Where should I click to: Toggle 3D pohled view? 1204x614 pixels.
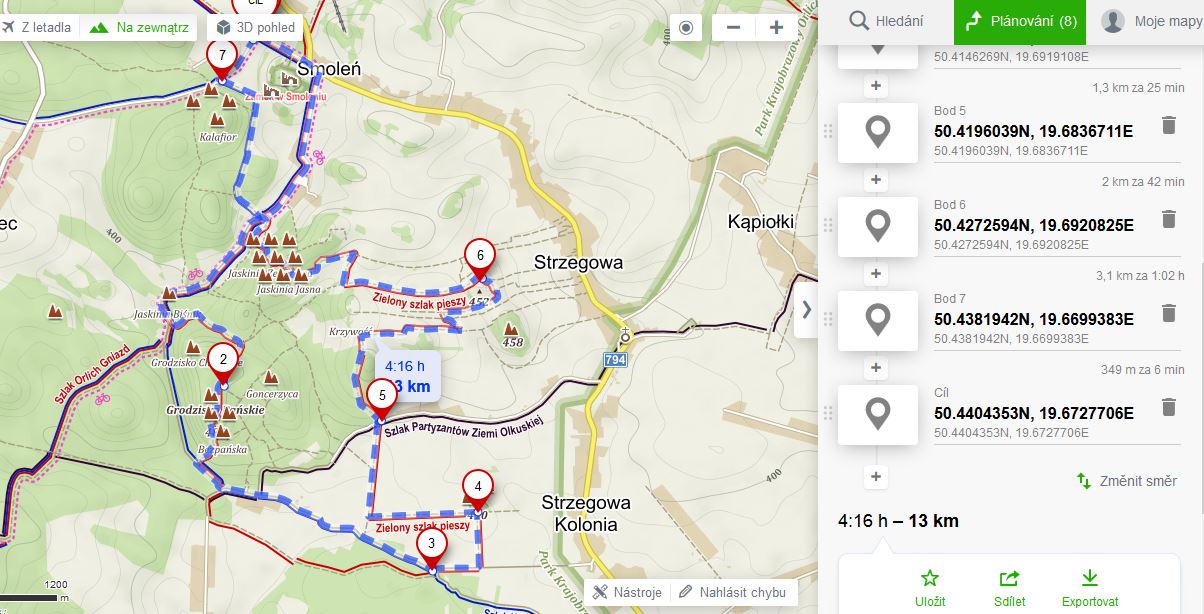(x=254, y=27)
